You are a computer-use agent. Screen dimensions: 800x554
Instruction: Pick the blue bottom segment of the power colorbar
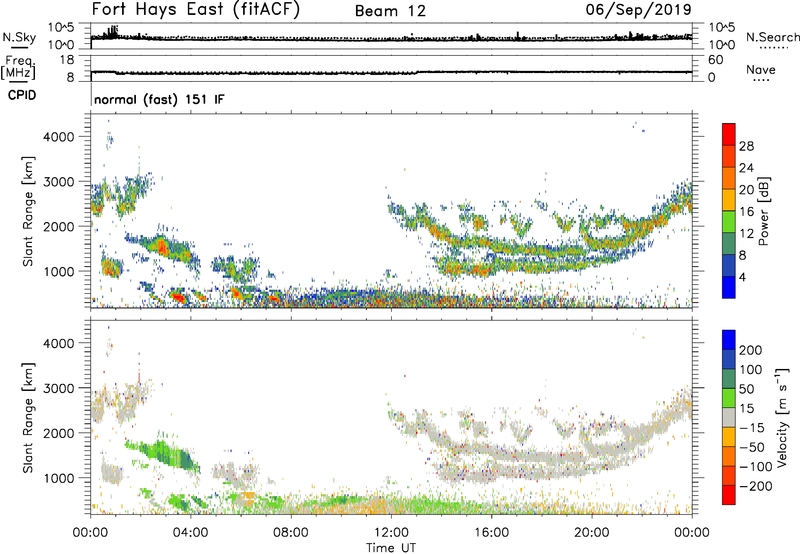click(x=729, y=287)
